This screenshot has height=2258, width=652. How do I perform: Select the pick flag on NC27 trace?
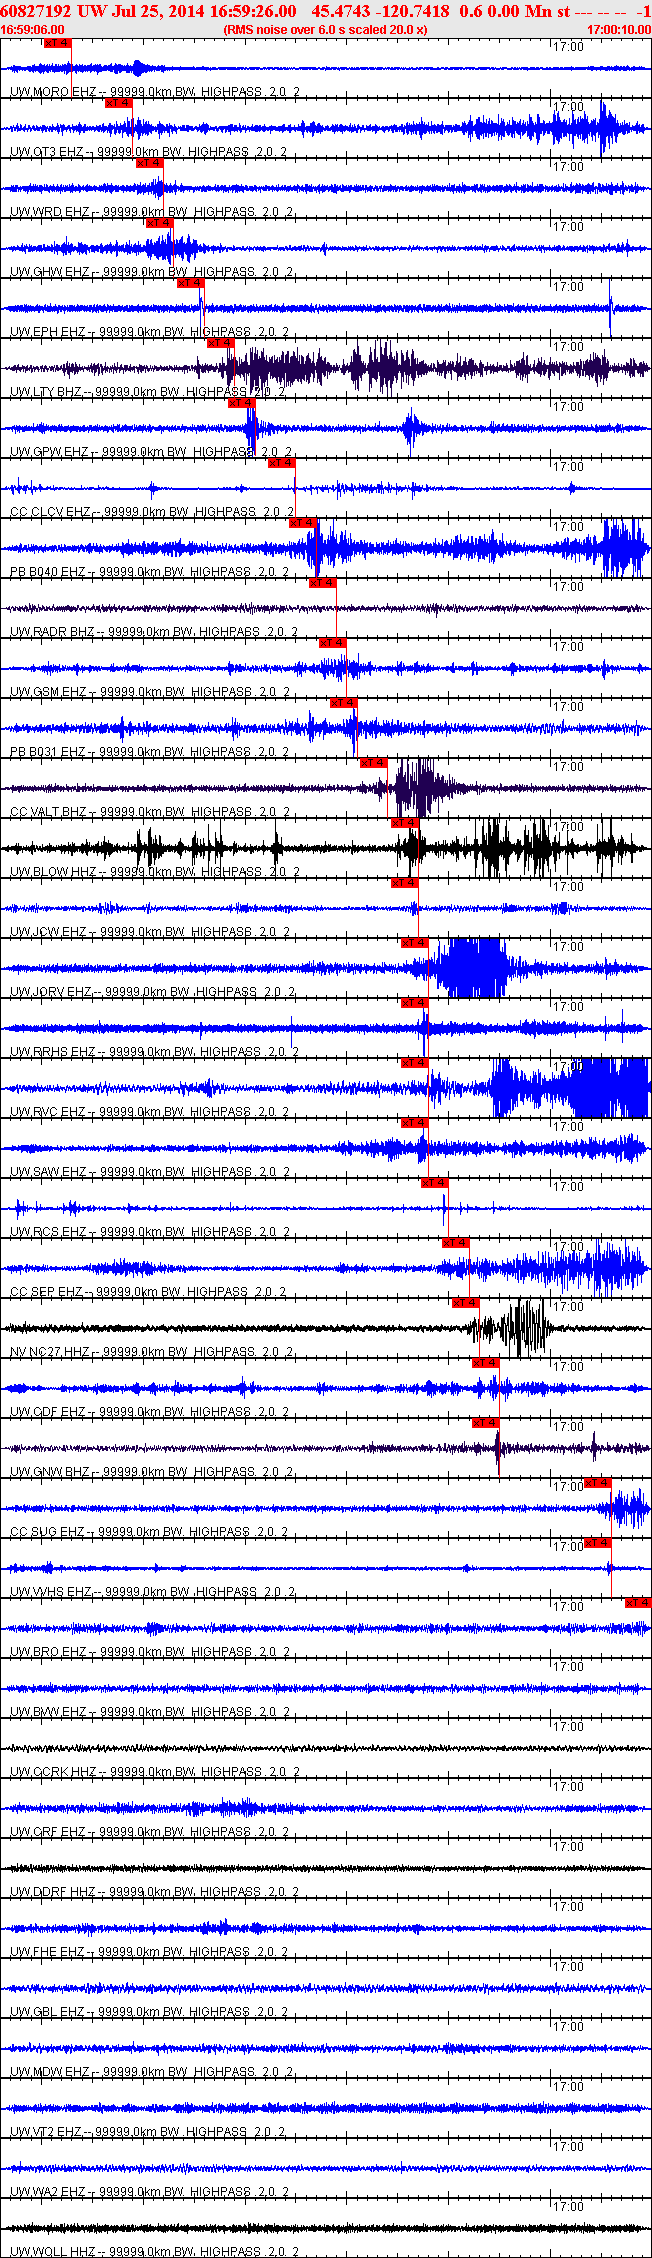click(x=465, y=1303)
